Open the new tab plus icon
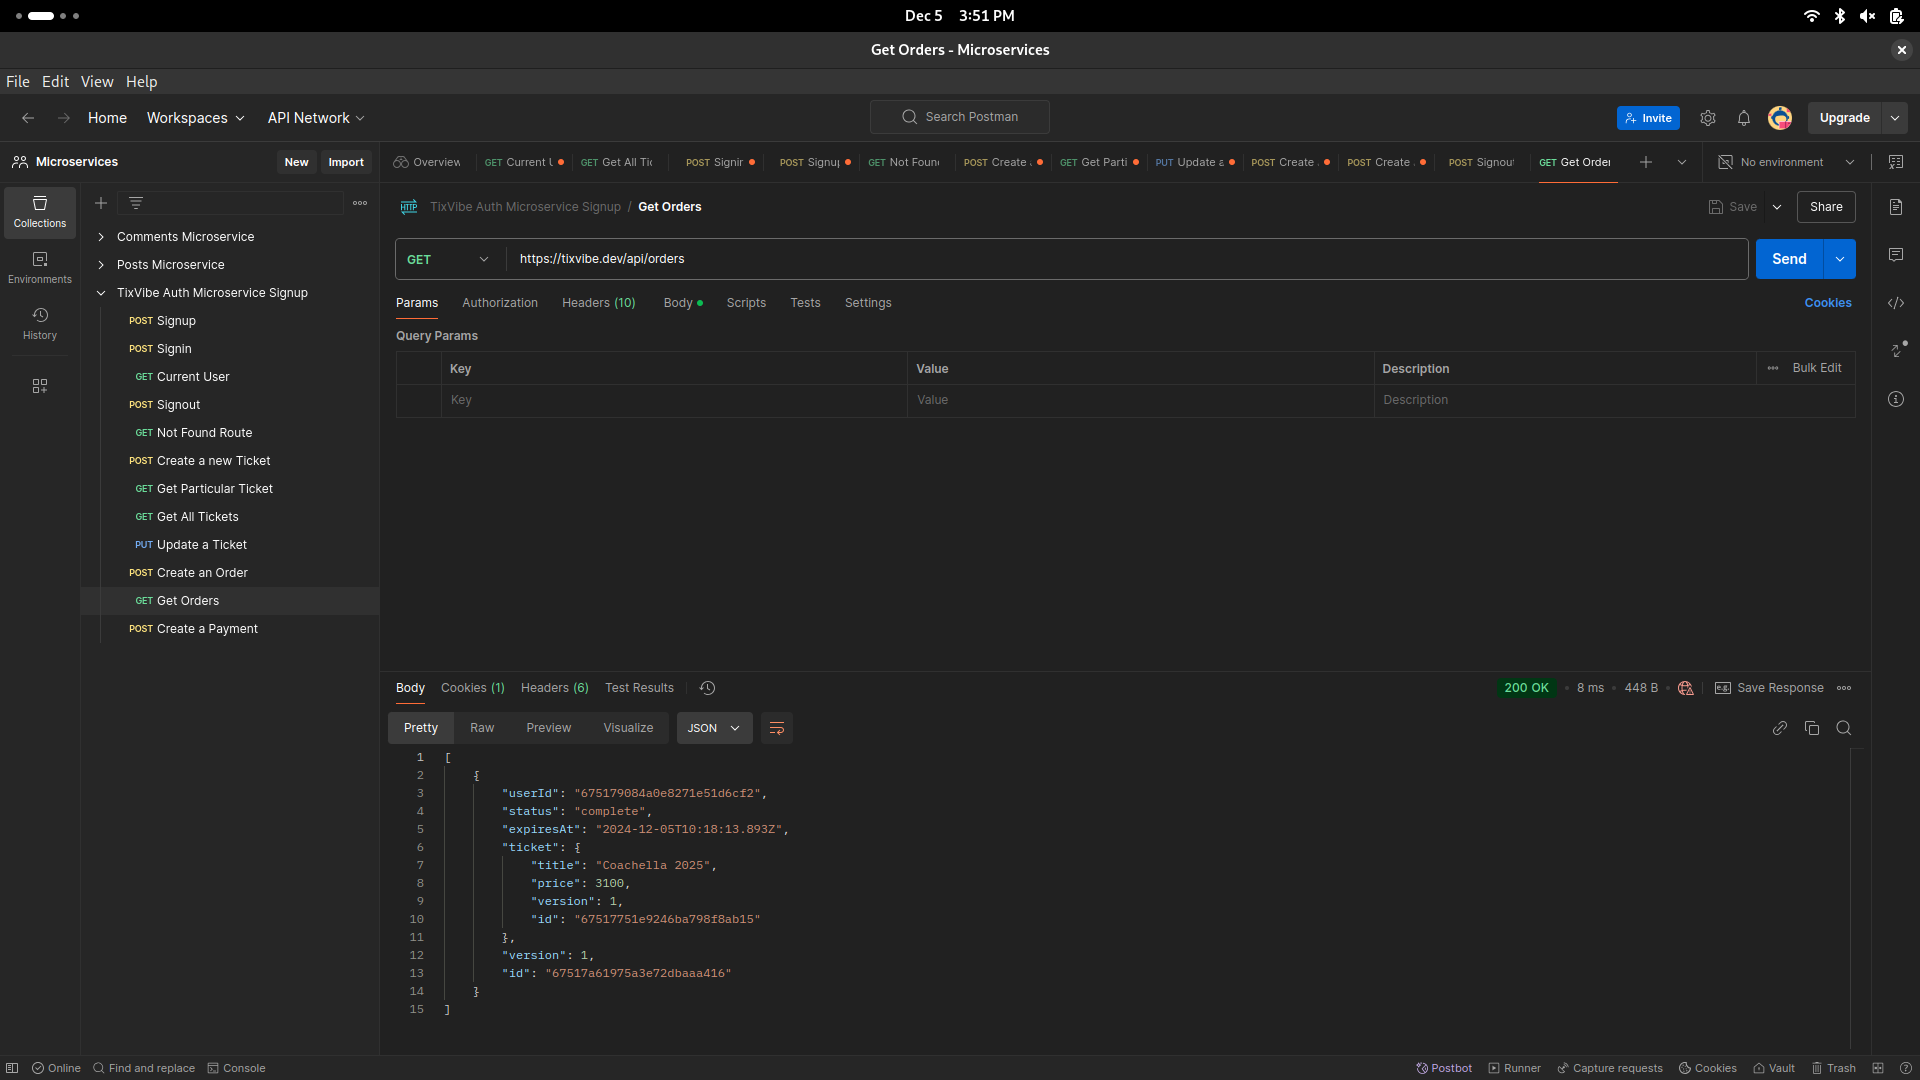 (x=1646, y=162)
